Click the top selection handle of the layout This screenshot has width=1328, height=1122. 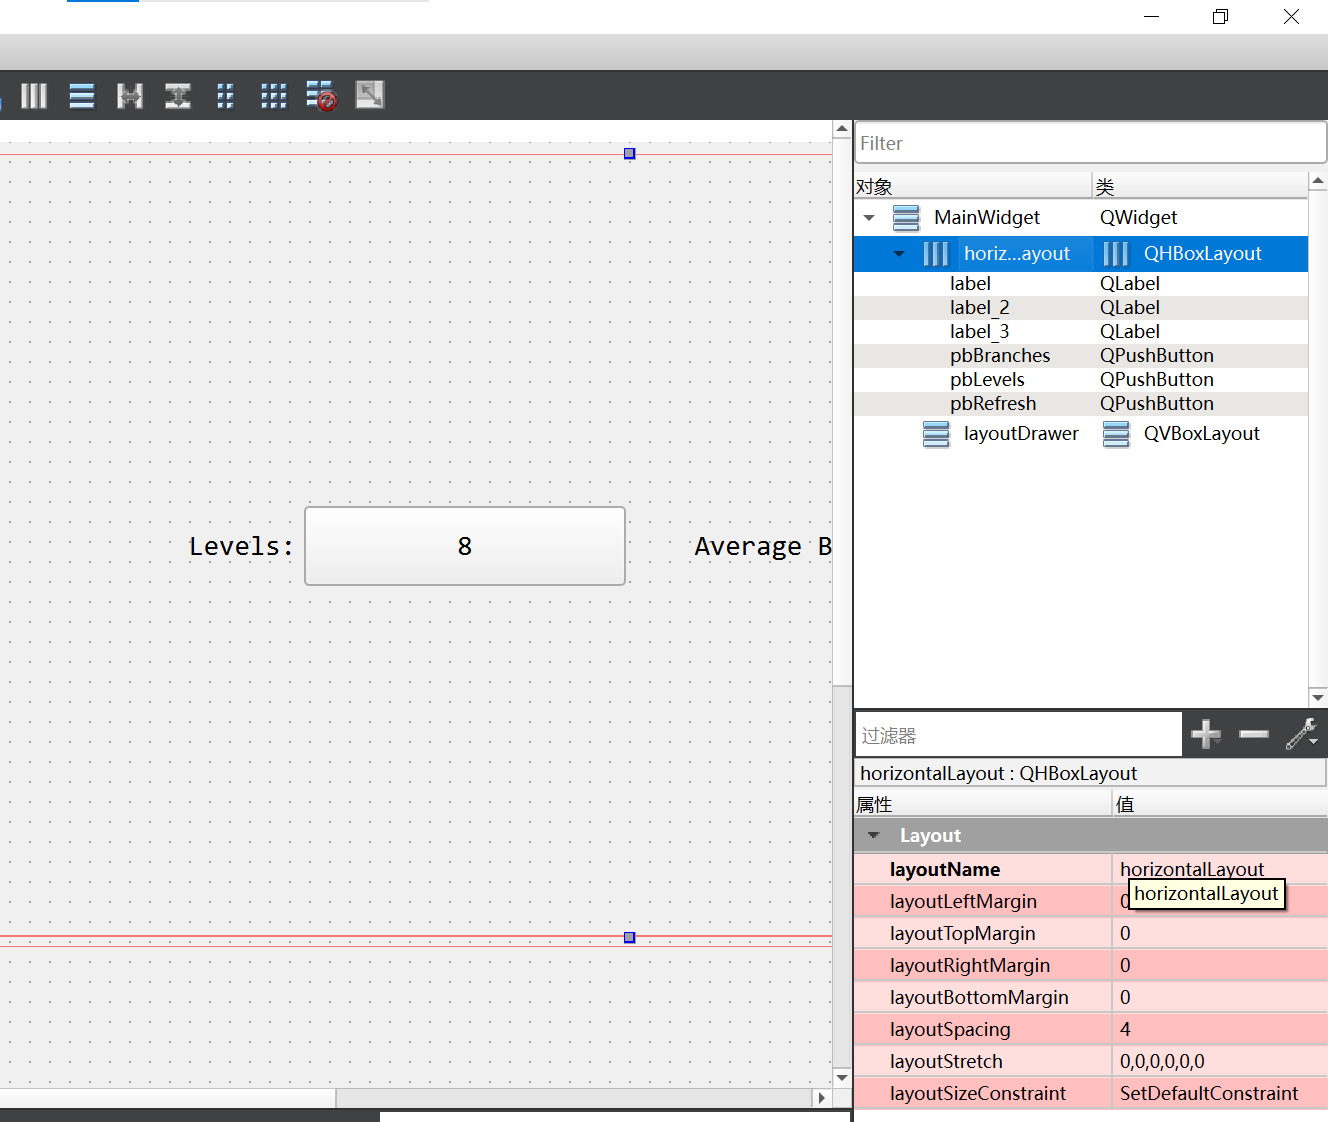point(629,154)
